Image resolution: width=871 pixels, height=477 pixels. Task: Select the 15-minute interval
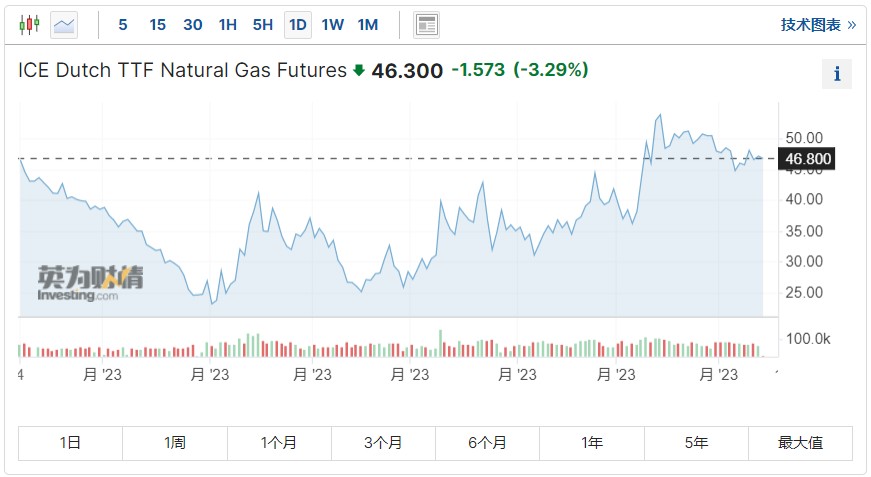click(x=157, y=25)
